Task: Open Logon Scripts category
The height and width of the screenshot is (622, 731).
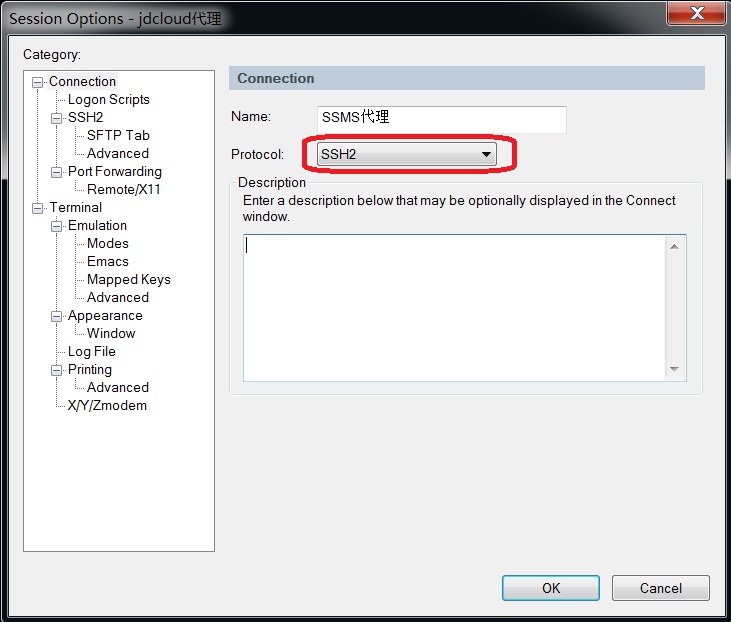Action: [109, 99]
